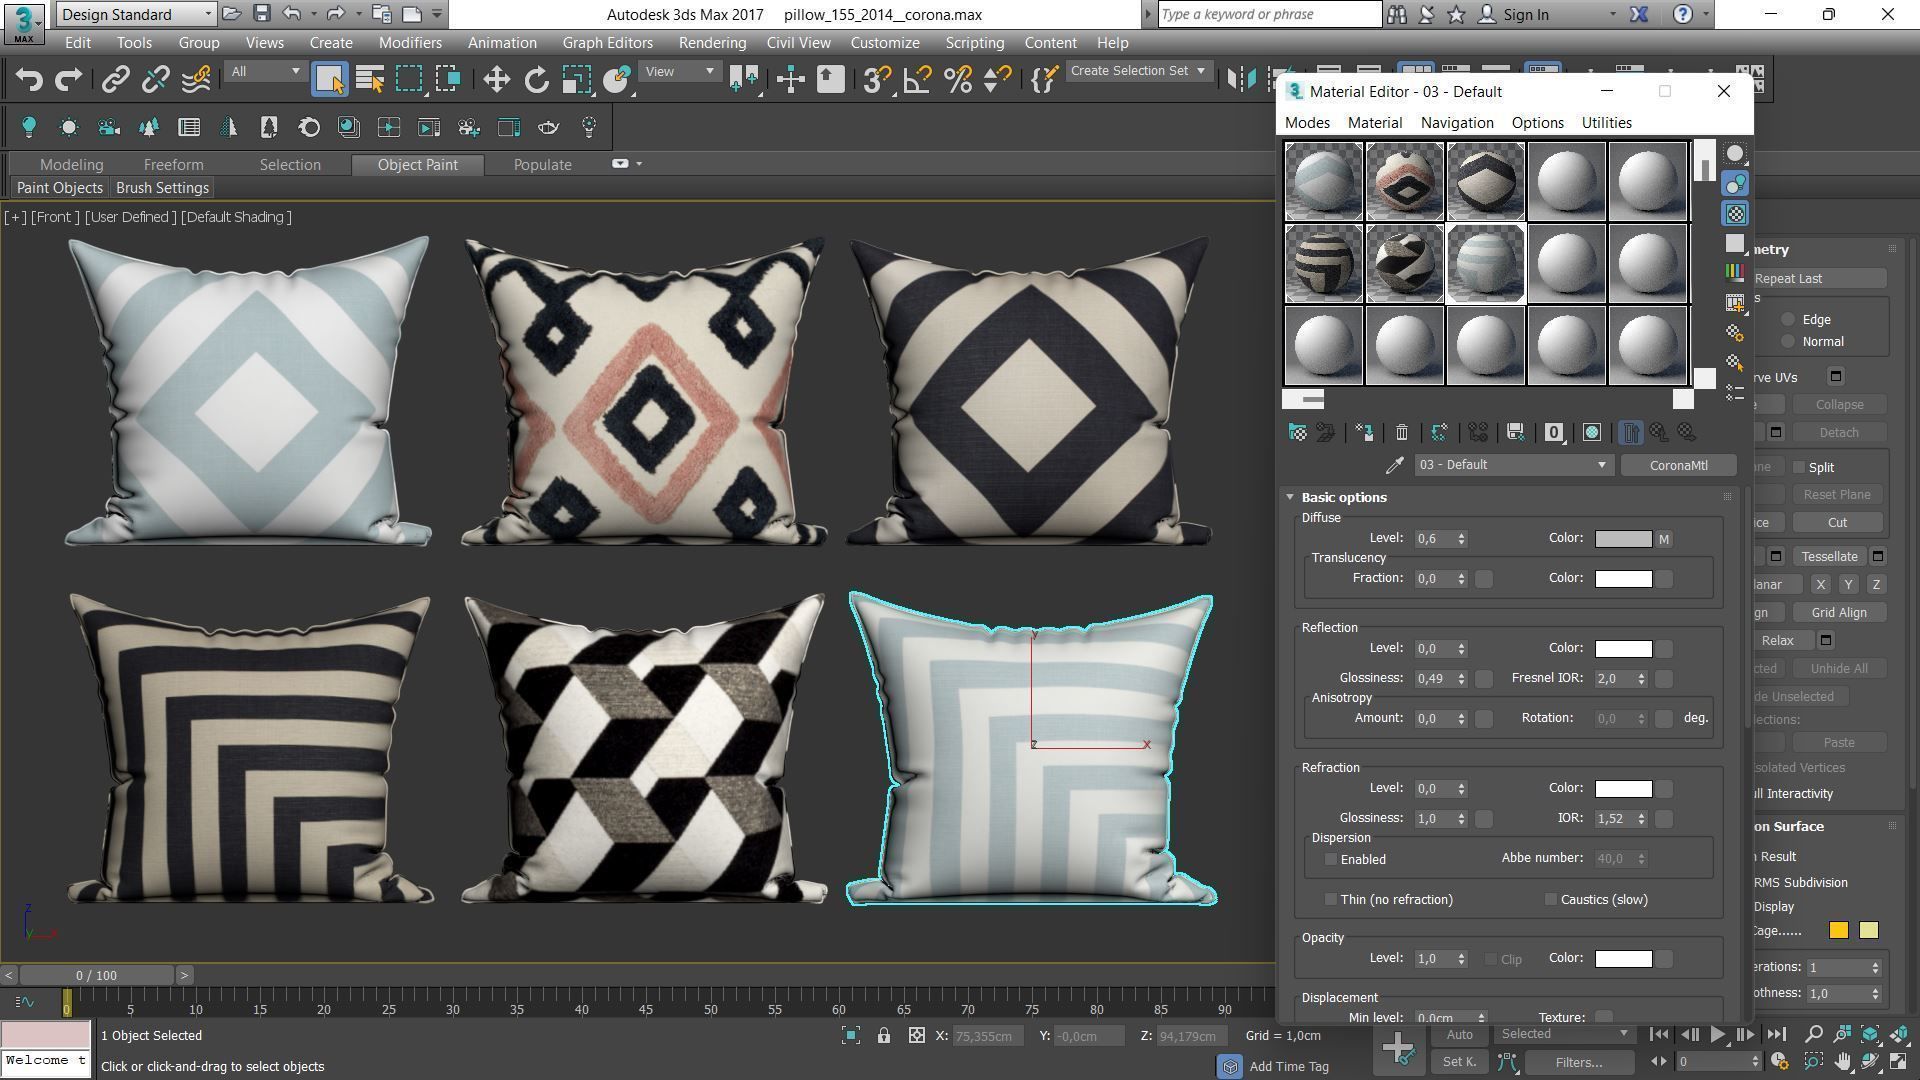
Task: Click the Zoom magnifier viewport control
Action: pos(1813,1034)
